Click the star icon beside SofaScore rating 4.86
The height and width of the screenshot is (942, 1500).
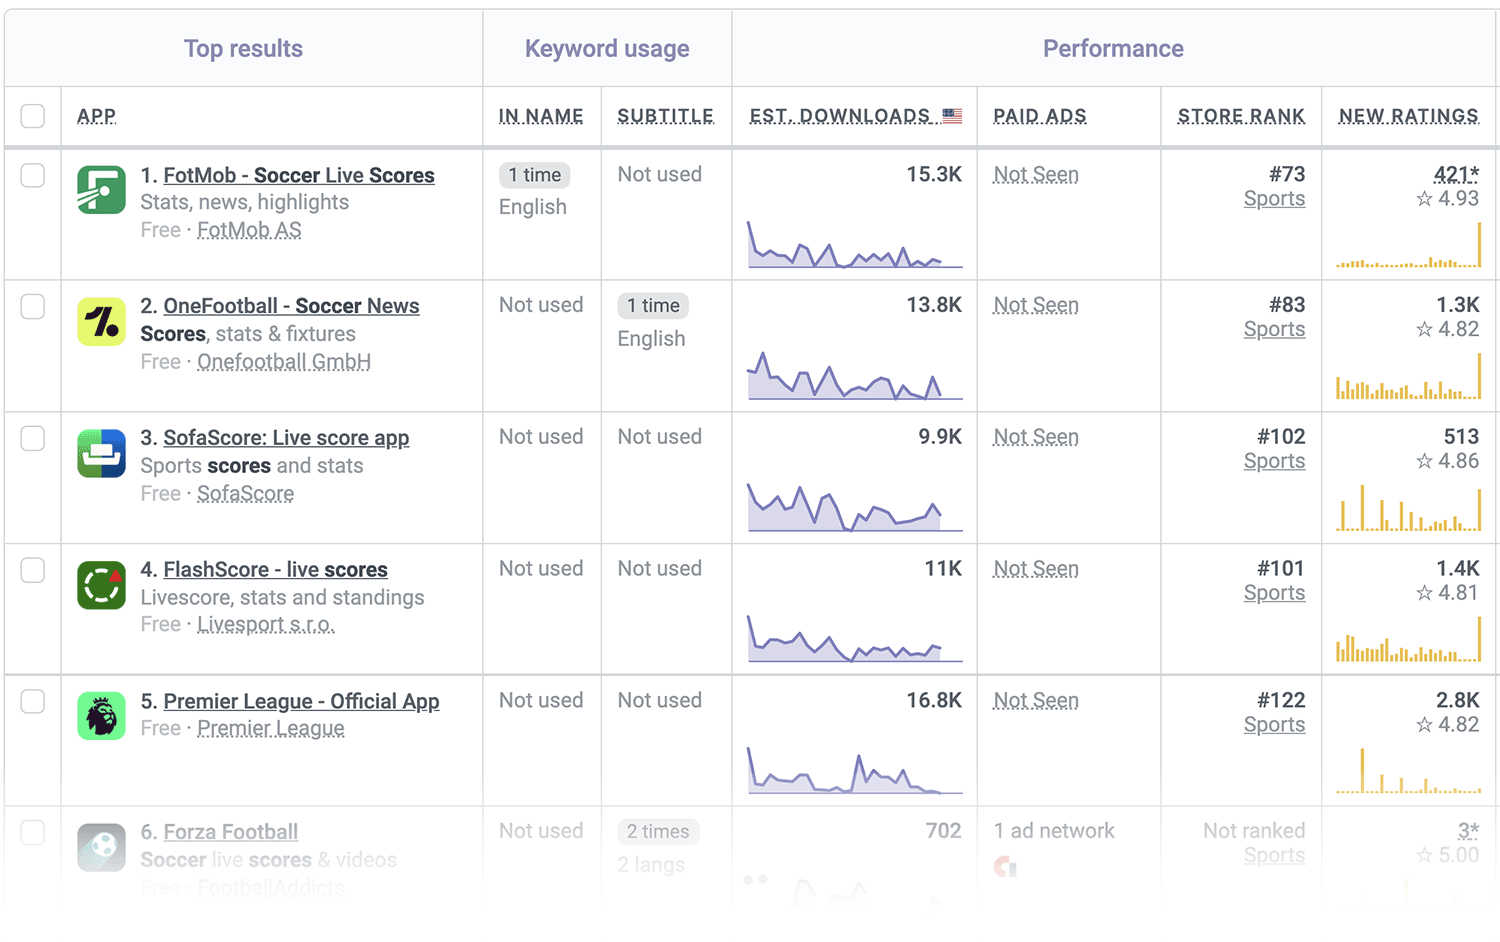pyautogui.click(x=1424, y=461)
